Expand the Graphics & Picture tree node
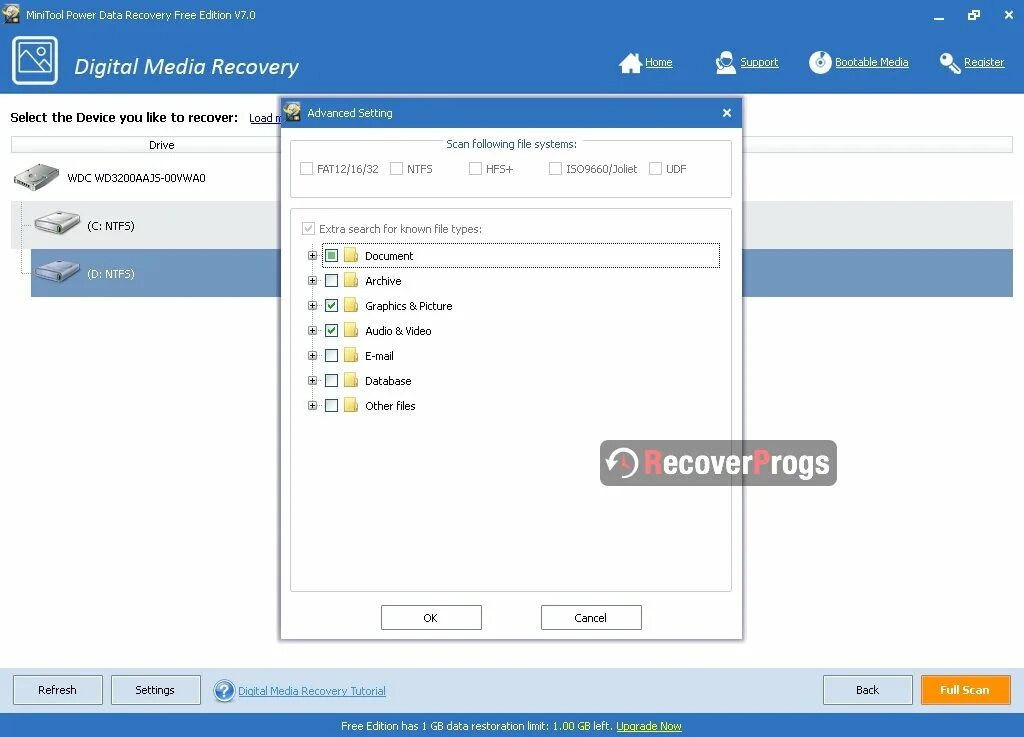The image size is (1024, 737). [x=312, y=306]
